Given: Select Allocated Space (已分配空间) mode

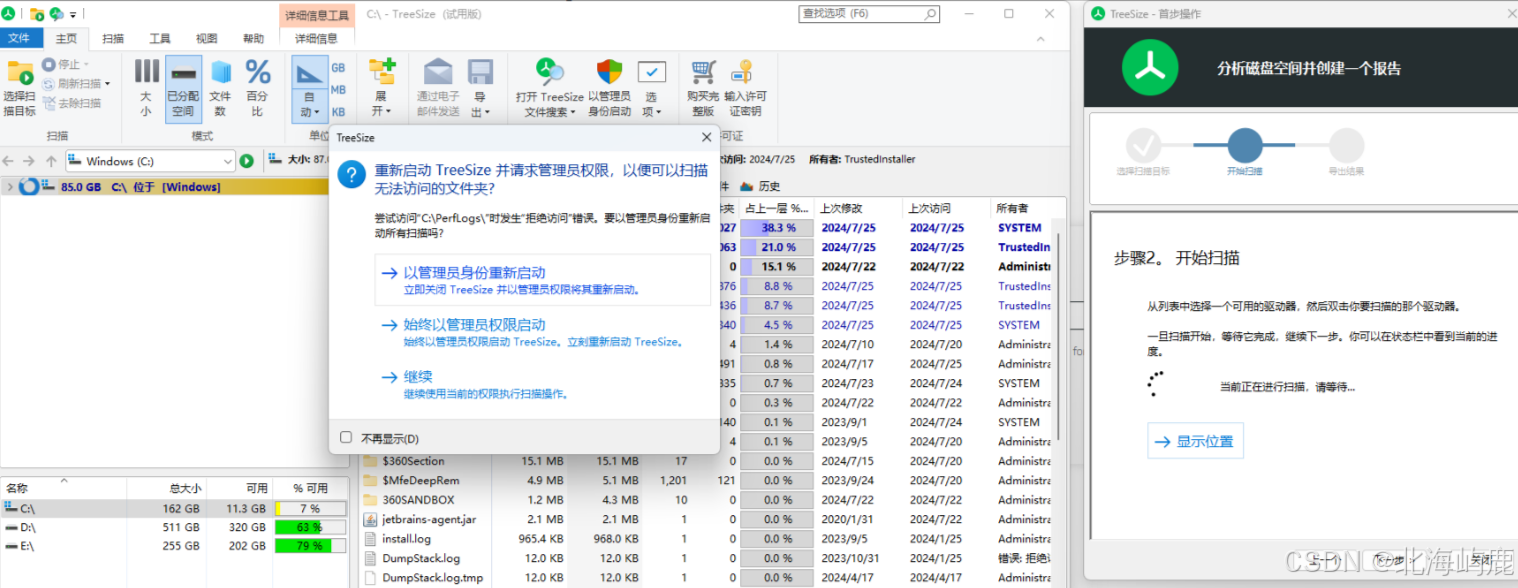Looking at the screenshot, I should pos(183,88).
